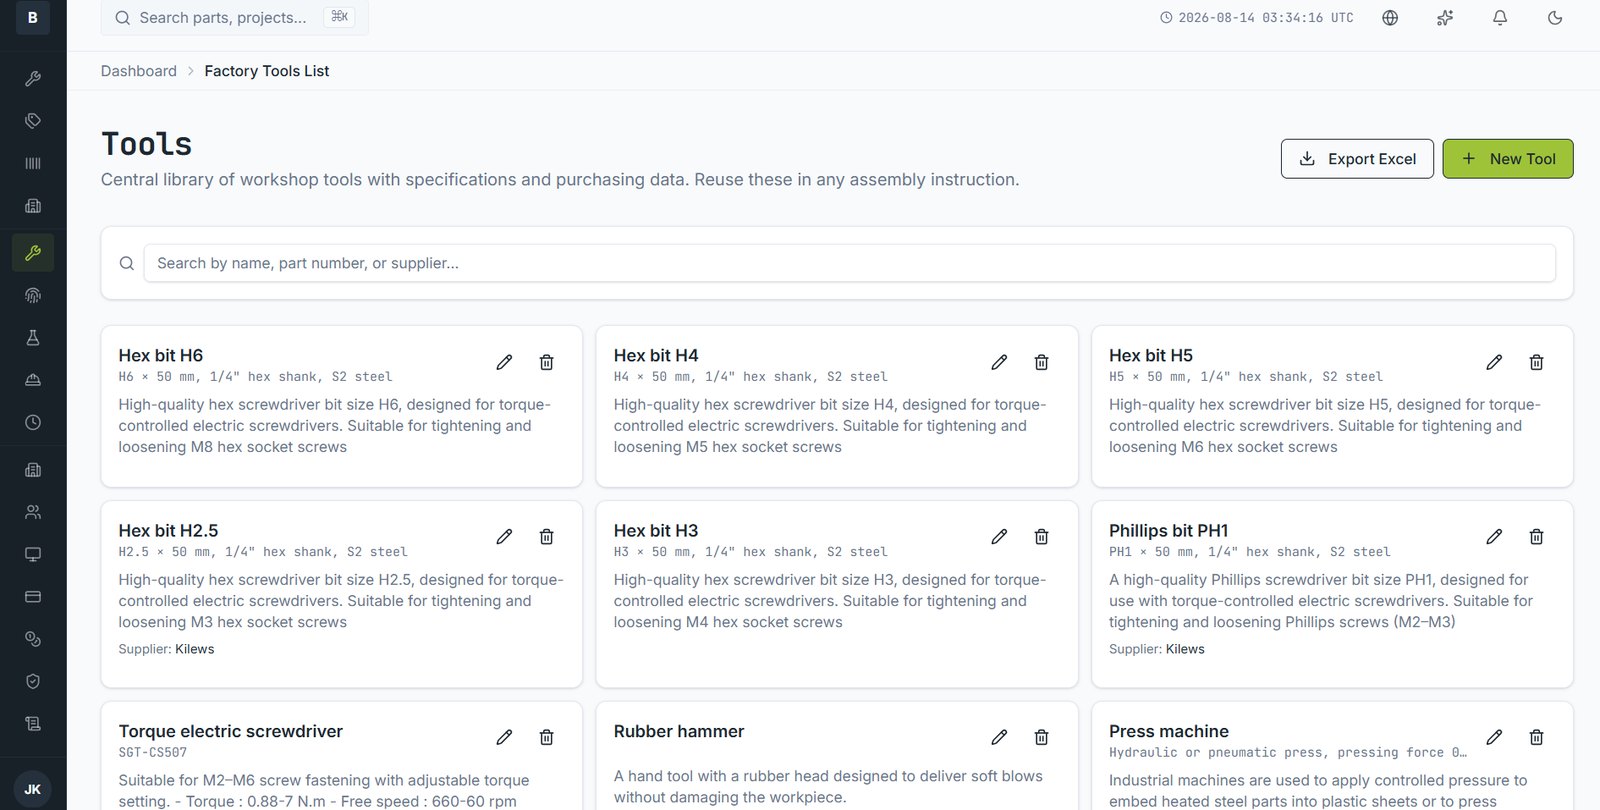
Task: Delete the Hex bit H6 tool
Action: (x=547, y=362)
